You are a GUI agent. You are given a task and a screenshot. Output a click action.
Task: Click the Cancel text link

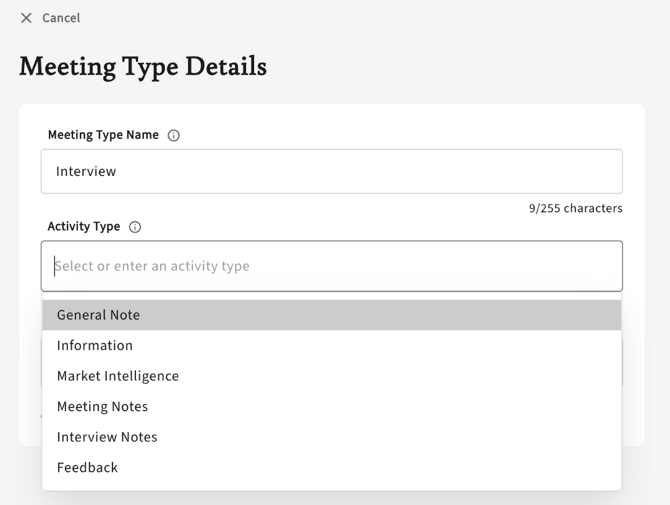point(61,18)
